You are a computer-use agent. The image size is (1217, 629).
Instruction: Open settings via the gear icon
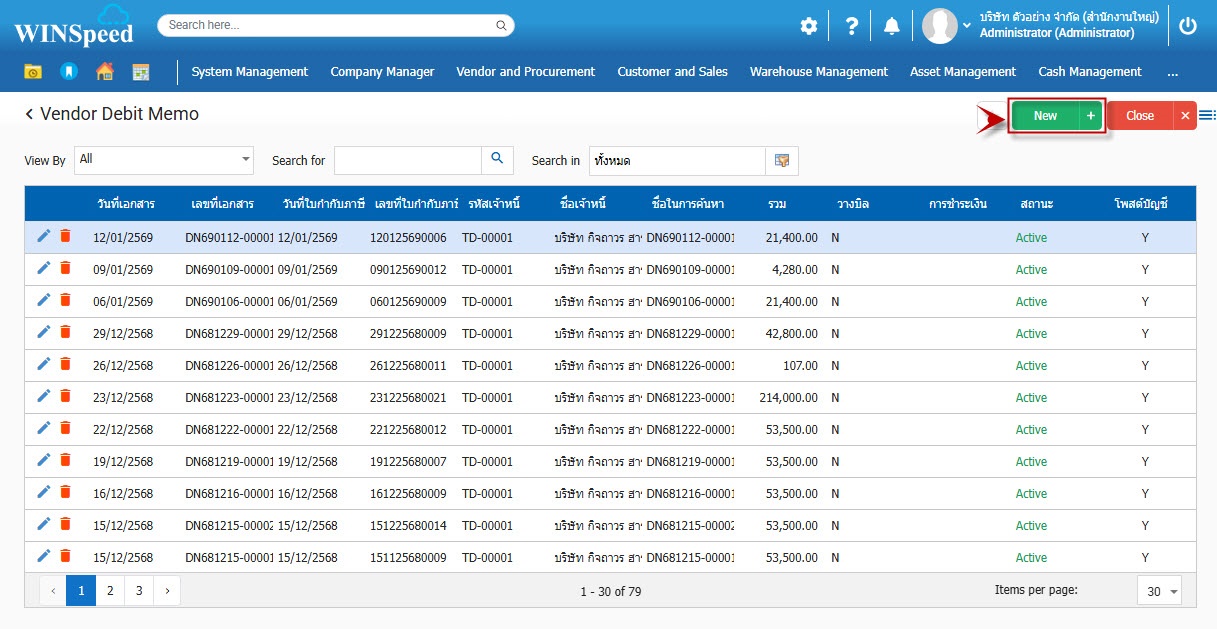[x=808, y=27]
